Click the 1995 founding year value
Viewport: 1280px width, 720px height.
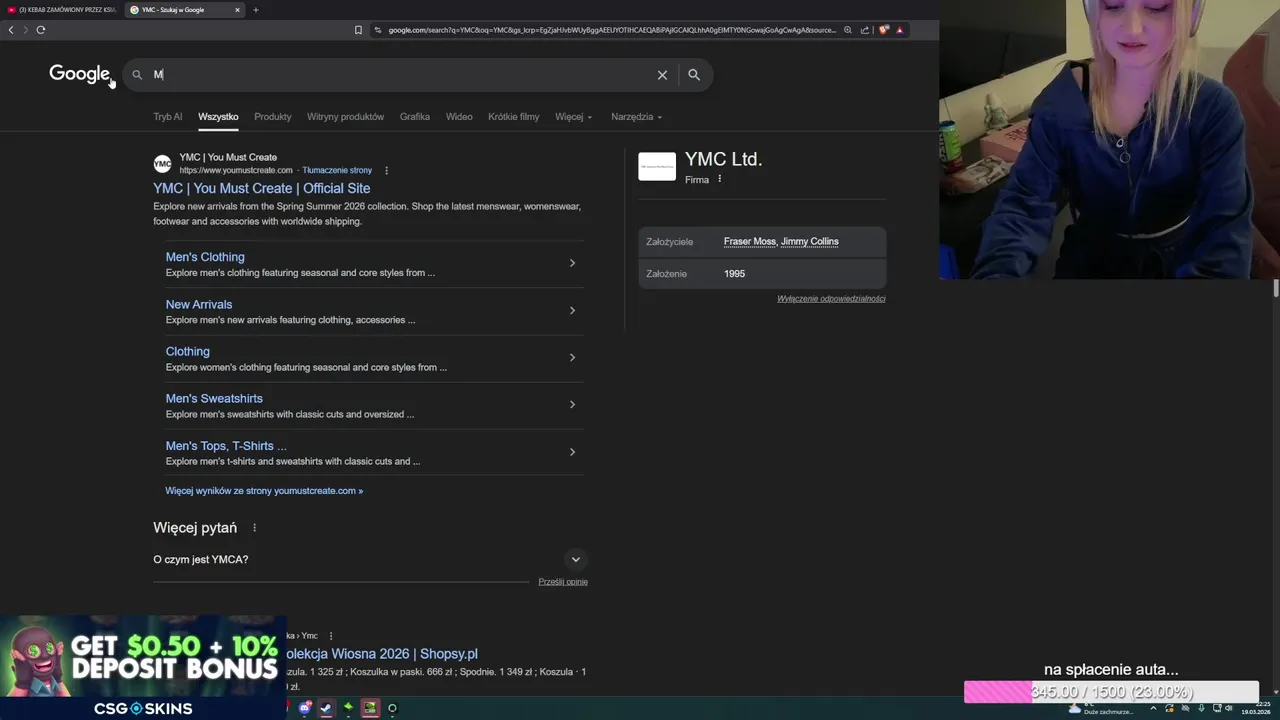pos(734,273)
